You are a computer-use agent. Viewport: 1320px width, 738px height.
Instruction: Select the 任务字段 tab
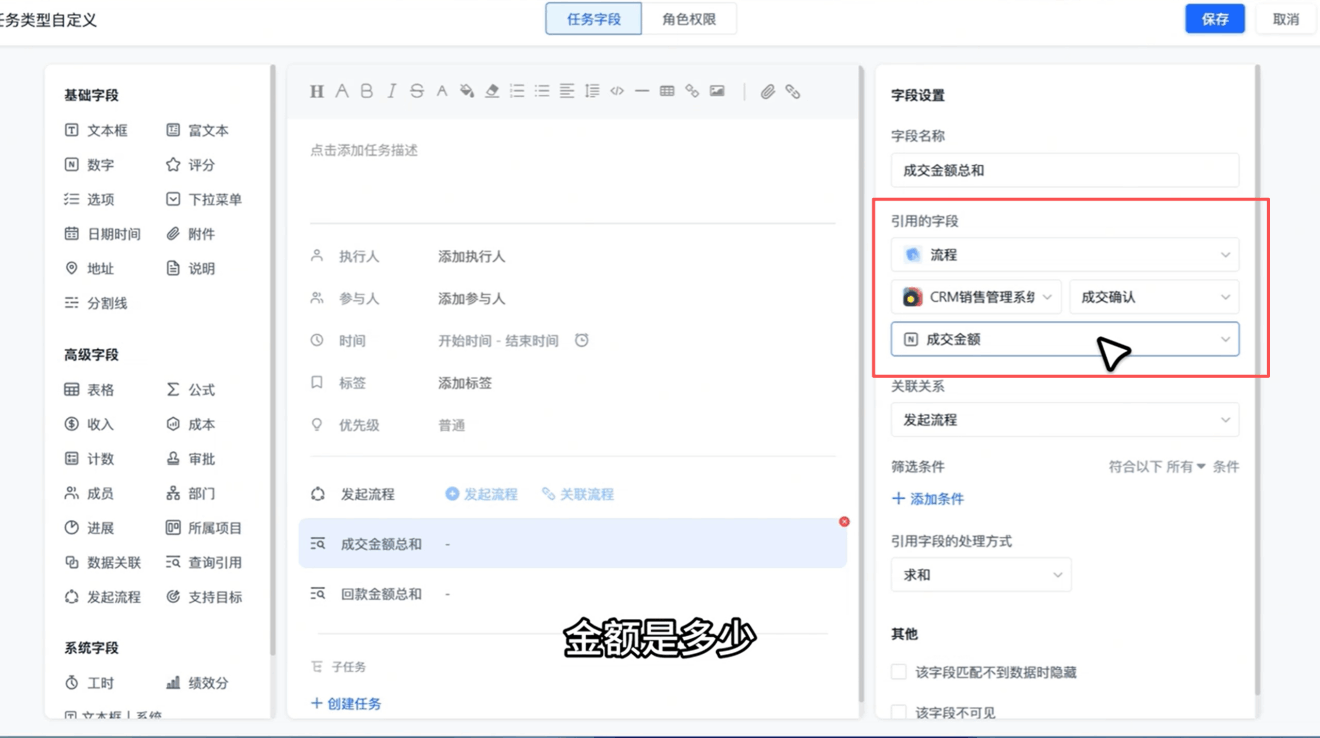click(594, 19)
